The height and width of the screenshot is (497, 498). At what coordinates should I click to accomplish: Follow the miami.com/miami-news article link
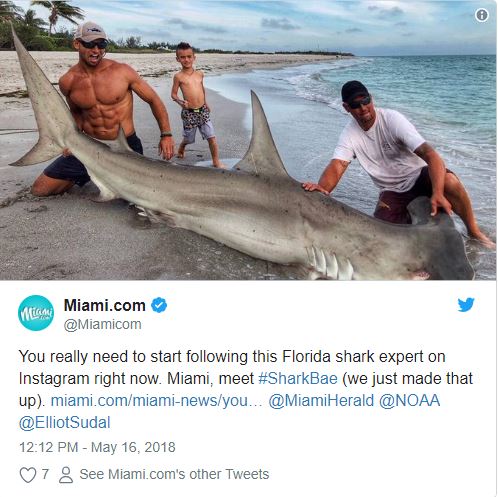point(156,401)
